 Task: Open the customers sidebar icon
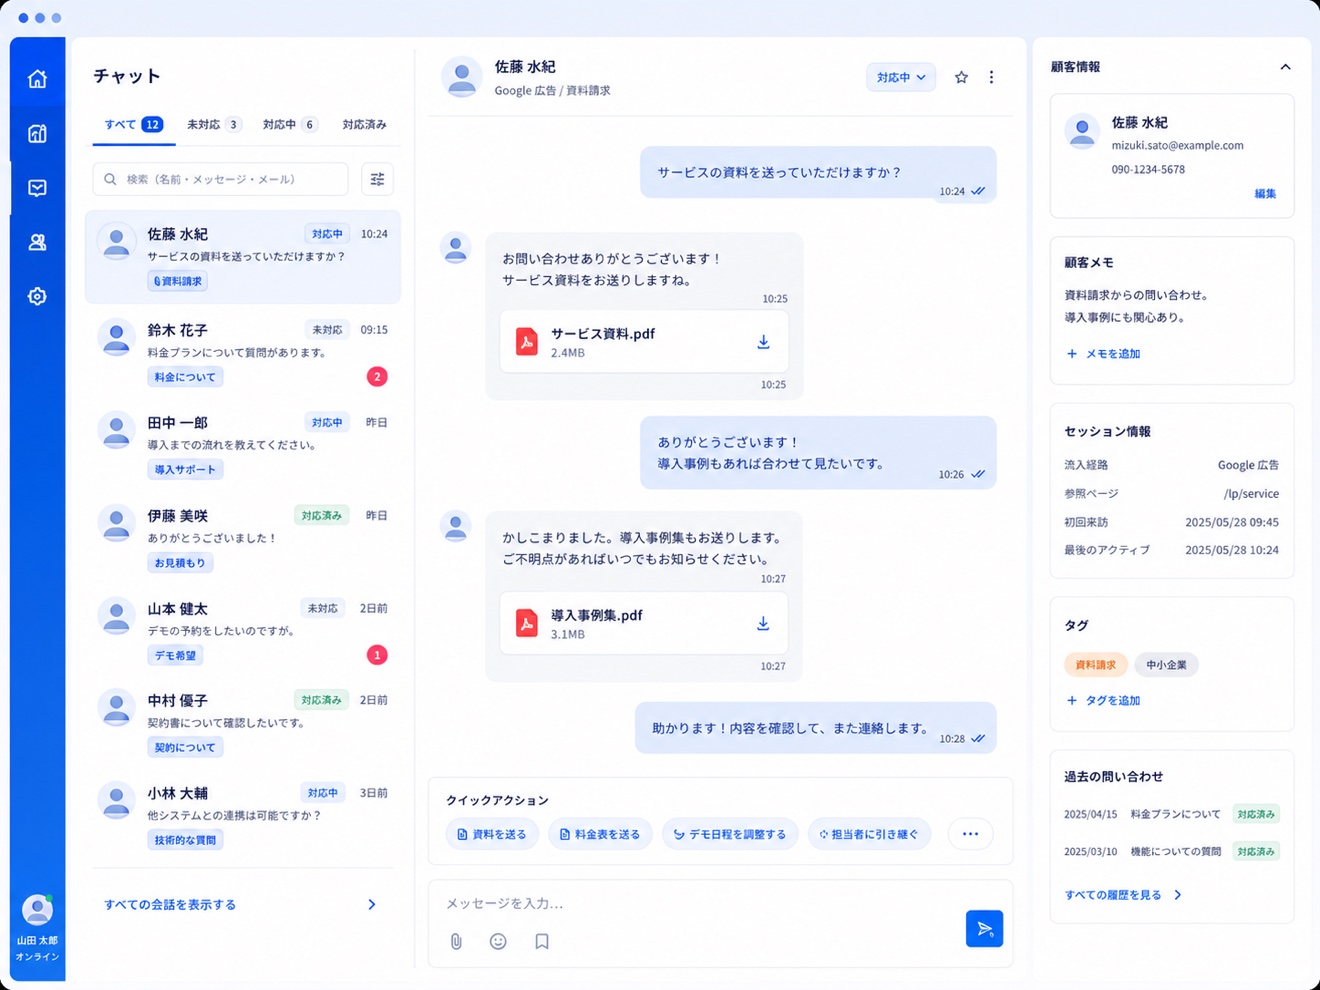[x=37, y=242]
